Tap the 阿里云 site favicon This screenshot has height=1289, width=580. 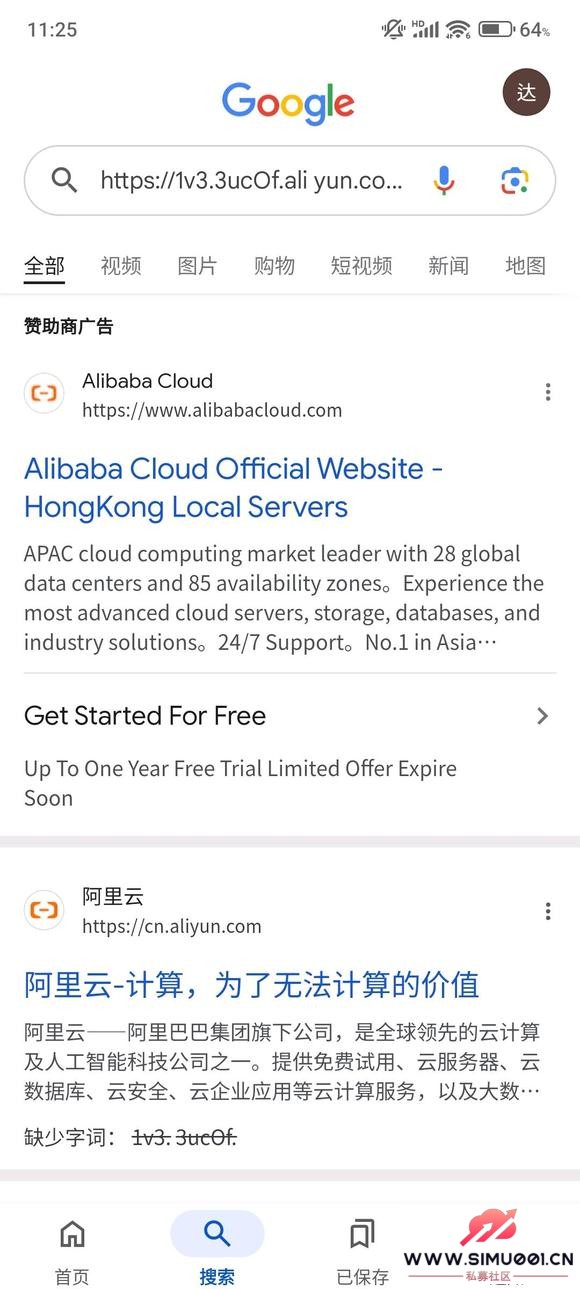[44, 910]
